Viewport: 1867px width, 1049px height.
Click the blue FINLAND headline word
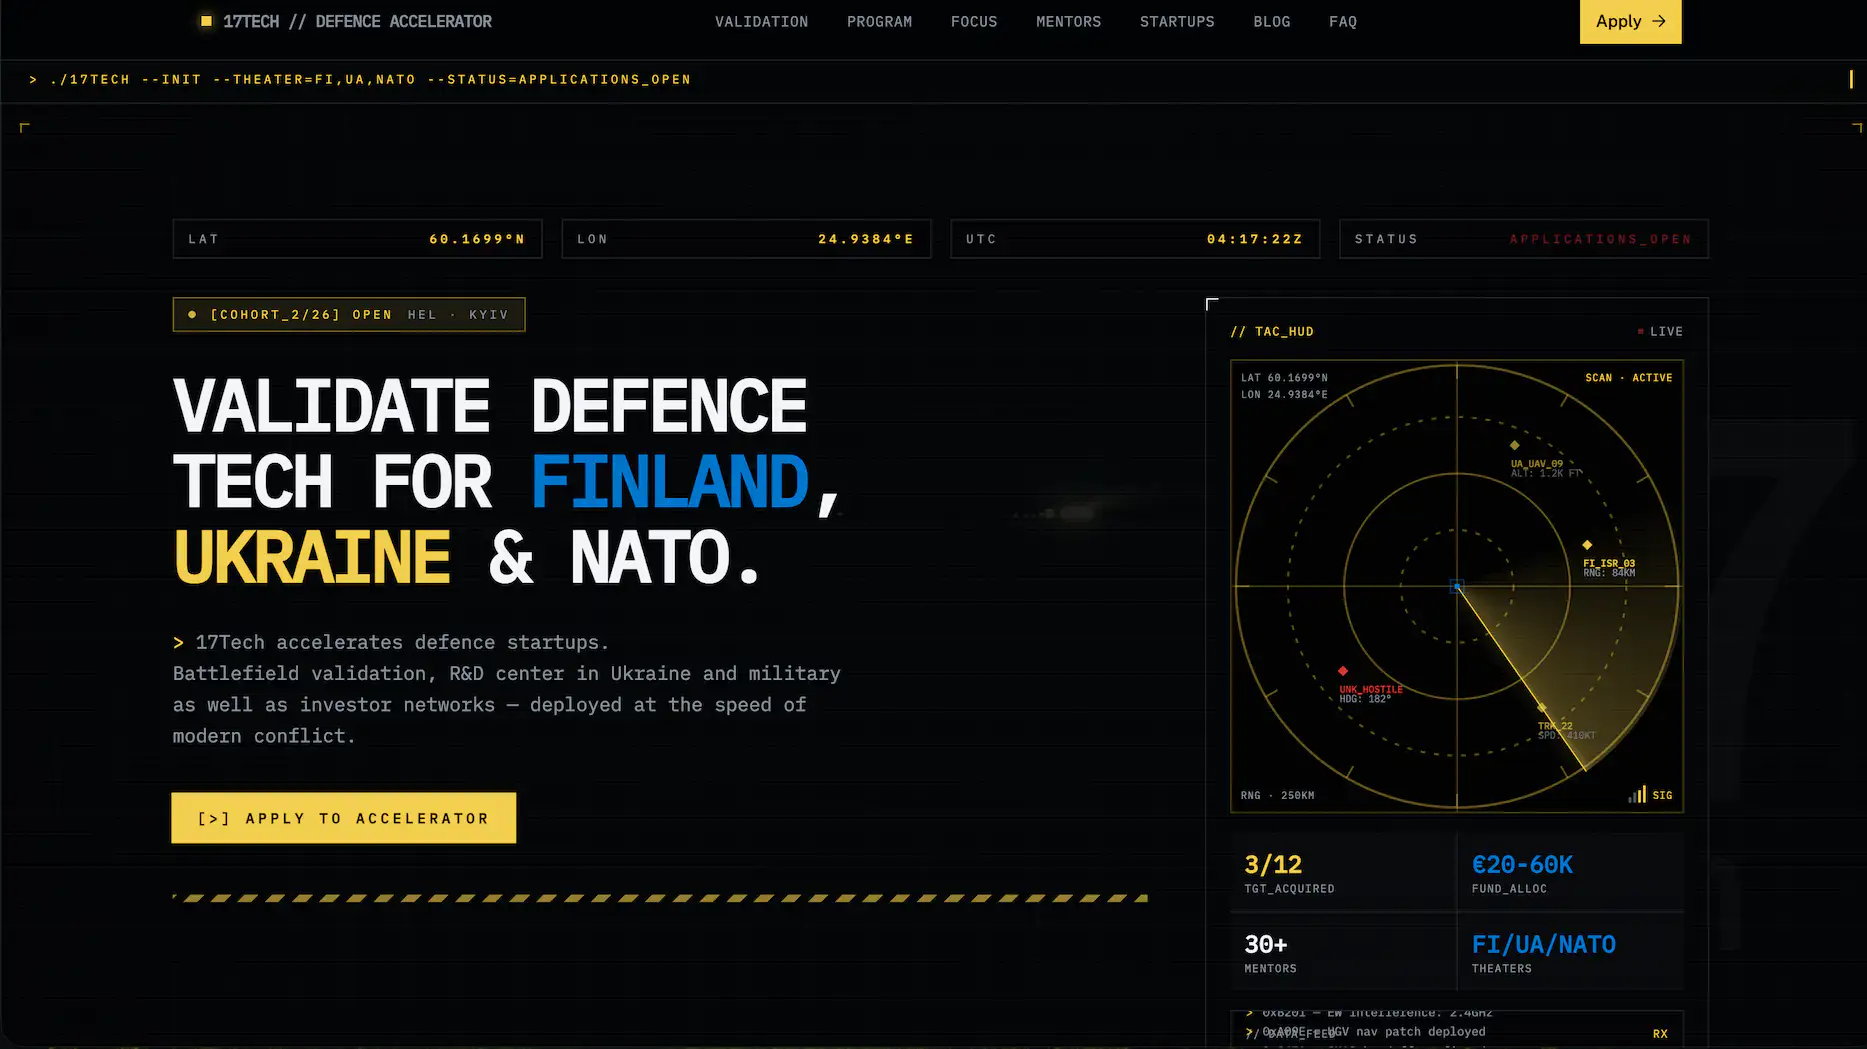[x=669, y=482]
